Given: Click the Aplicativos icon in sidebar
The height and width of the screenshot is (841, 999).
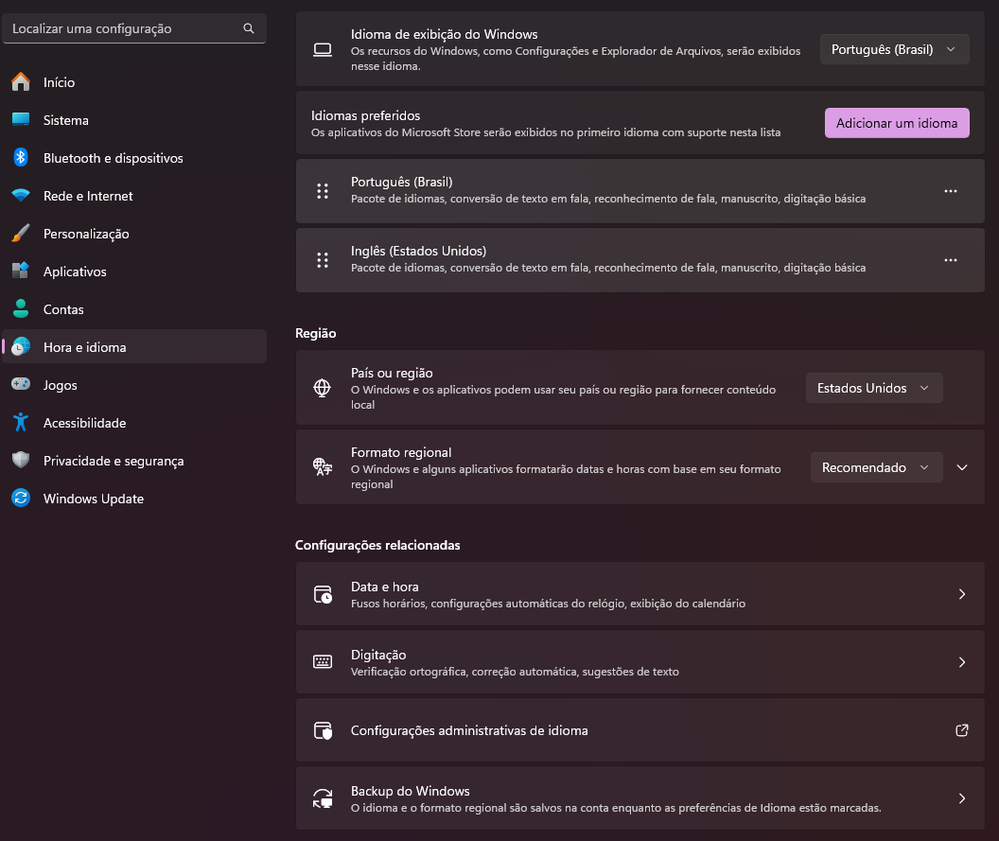Looking at the screenshot, I should tap(20, 271).
